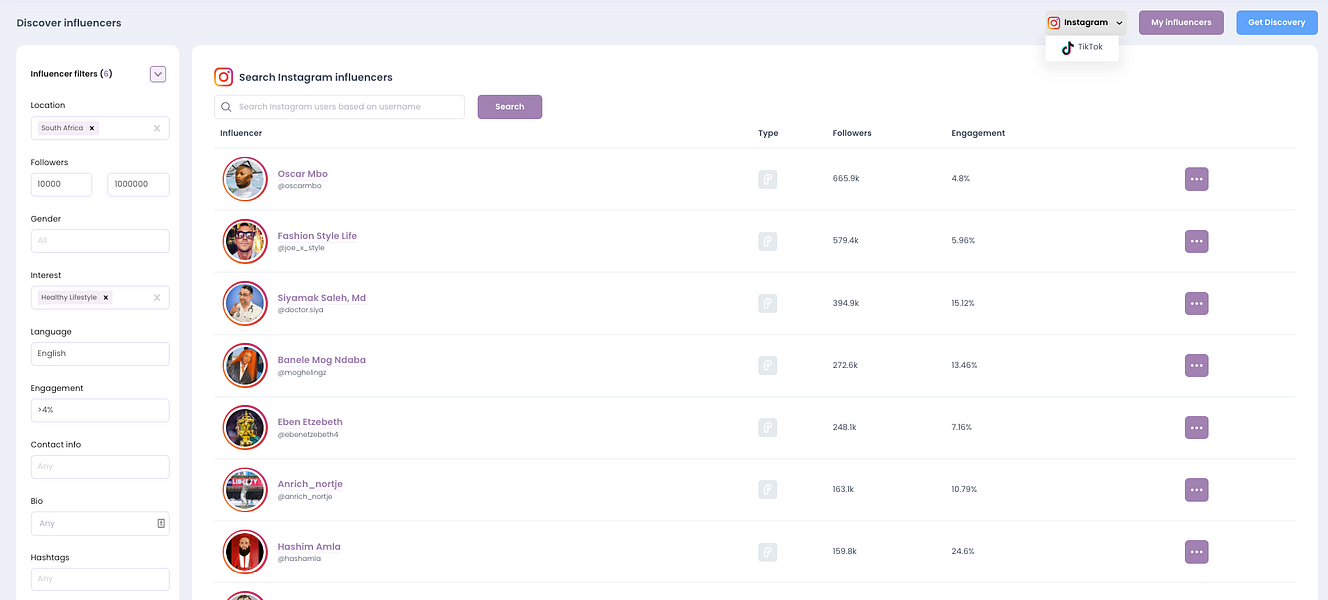Click the Bio filter input
This screenshot has width=1328, height=600.
100,523
